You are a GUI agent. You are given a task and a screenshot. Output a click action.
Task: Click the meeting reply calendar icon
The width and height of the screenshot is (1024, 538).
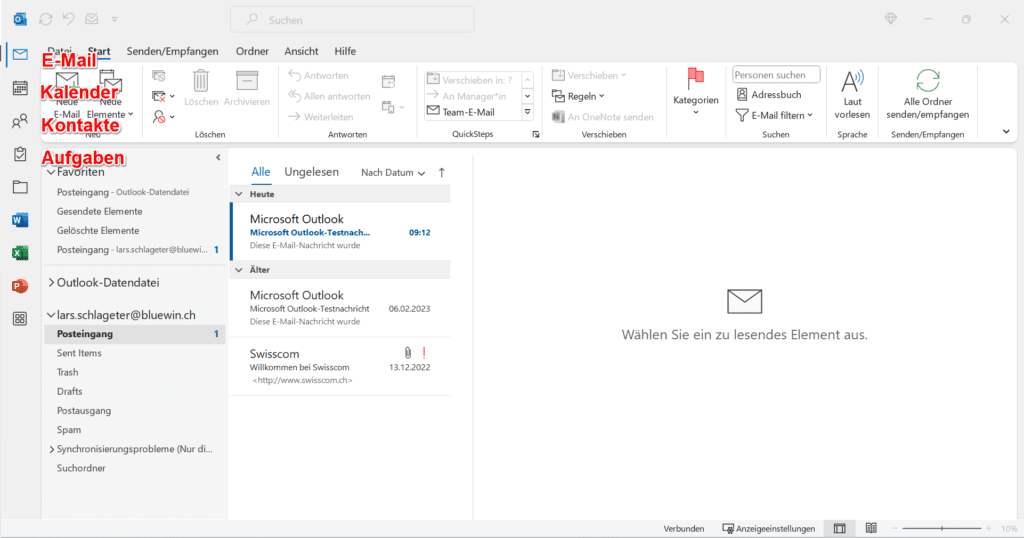(389, 82)
